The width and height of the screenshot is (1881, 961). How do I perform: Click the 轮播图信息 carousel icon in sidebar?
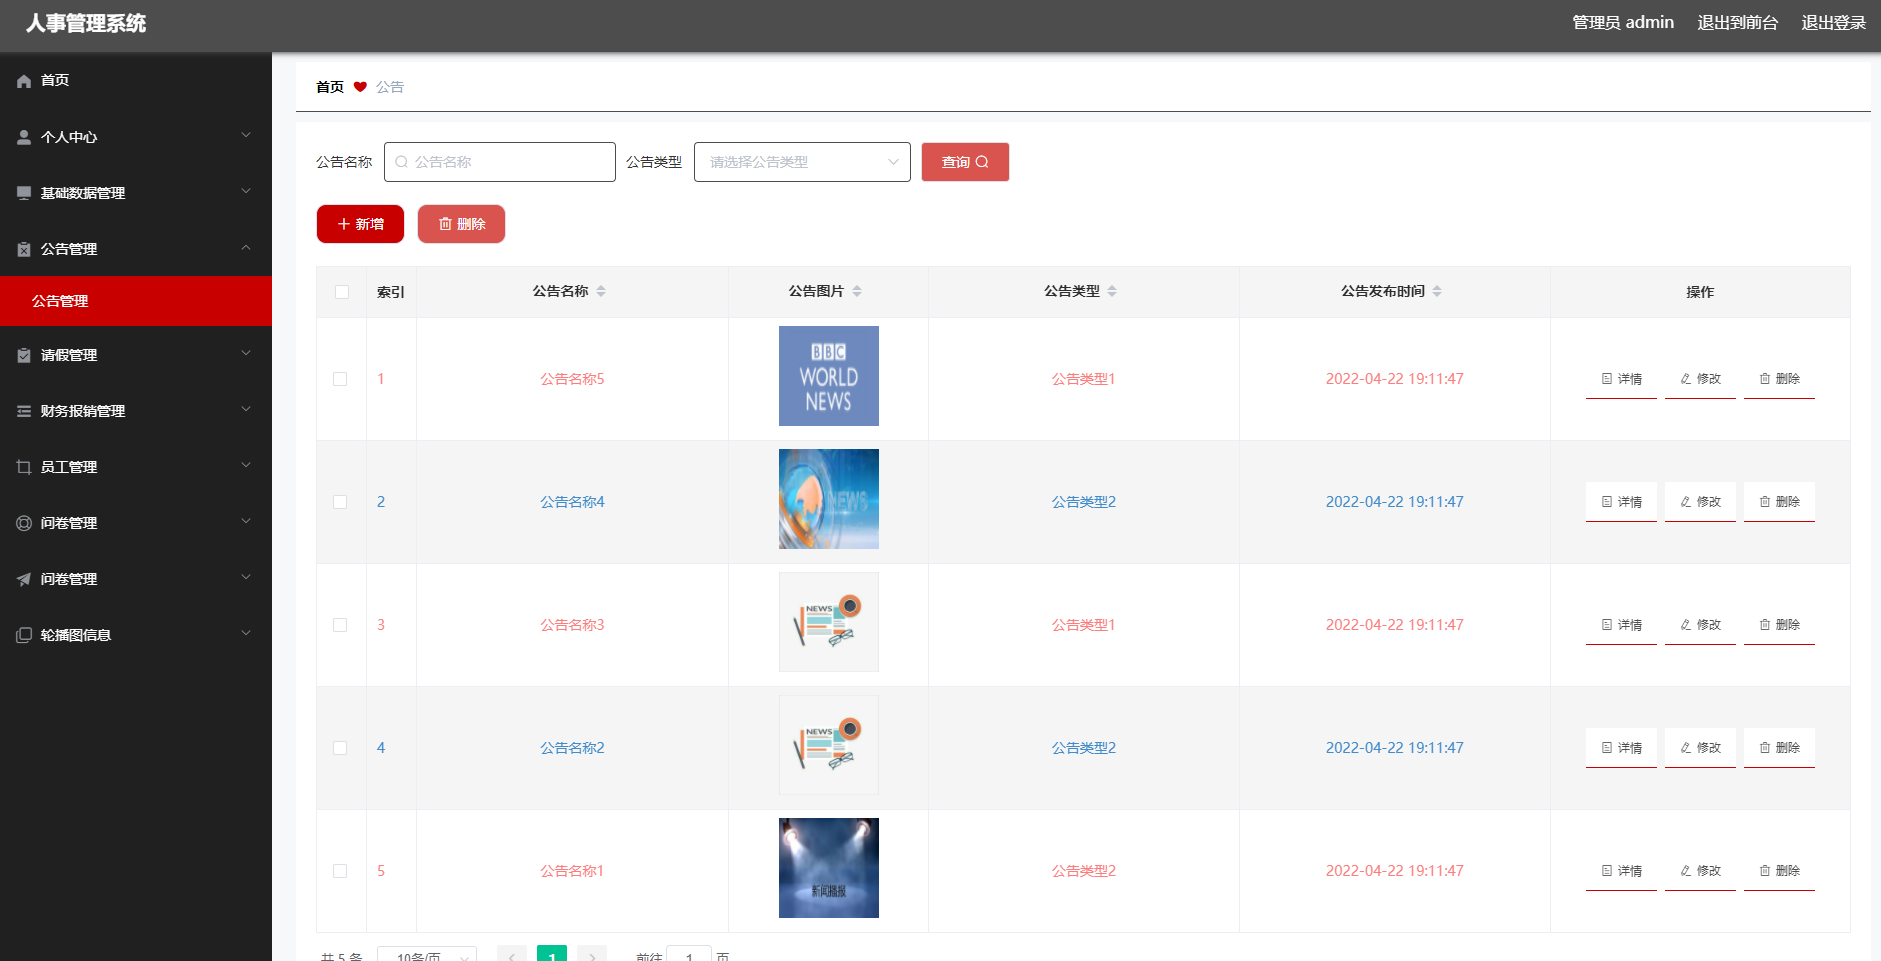(23, 634)
